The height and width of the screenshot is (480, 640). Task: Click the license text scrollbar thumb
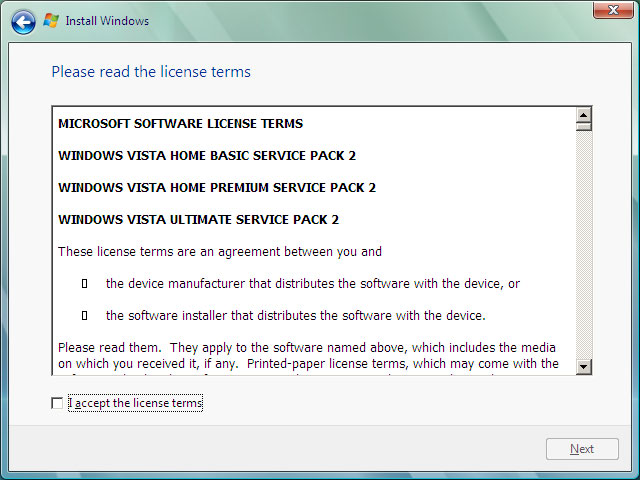[584, 127]
